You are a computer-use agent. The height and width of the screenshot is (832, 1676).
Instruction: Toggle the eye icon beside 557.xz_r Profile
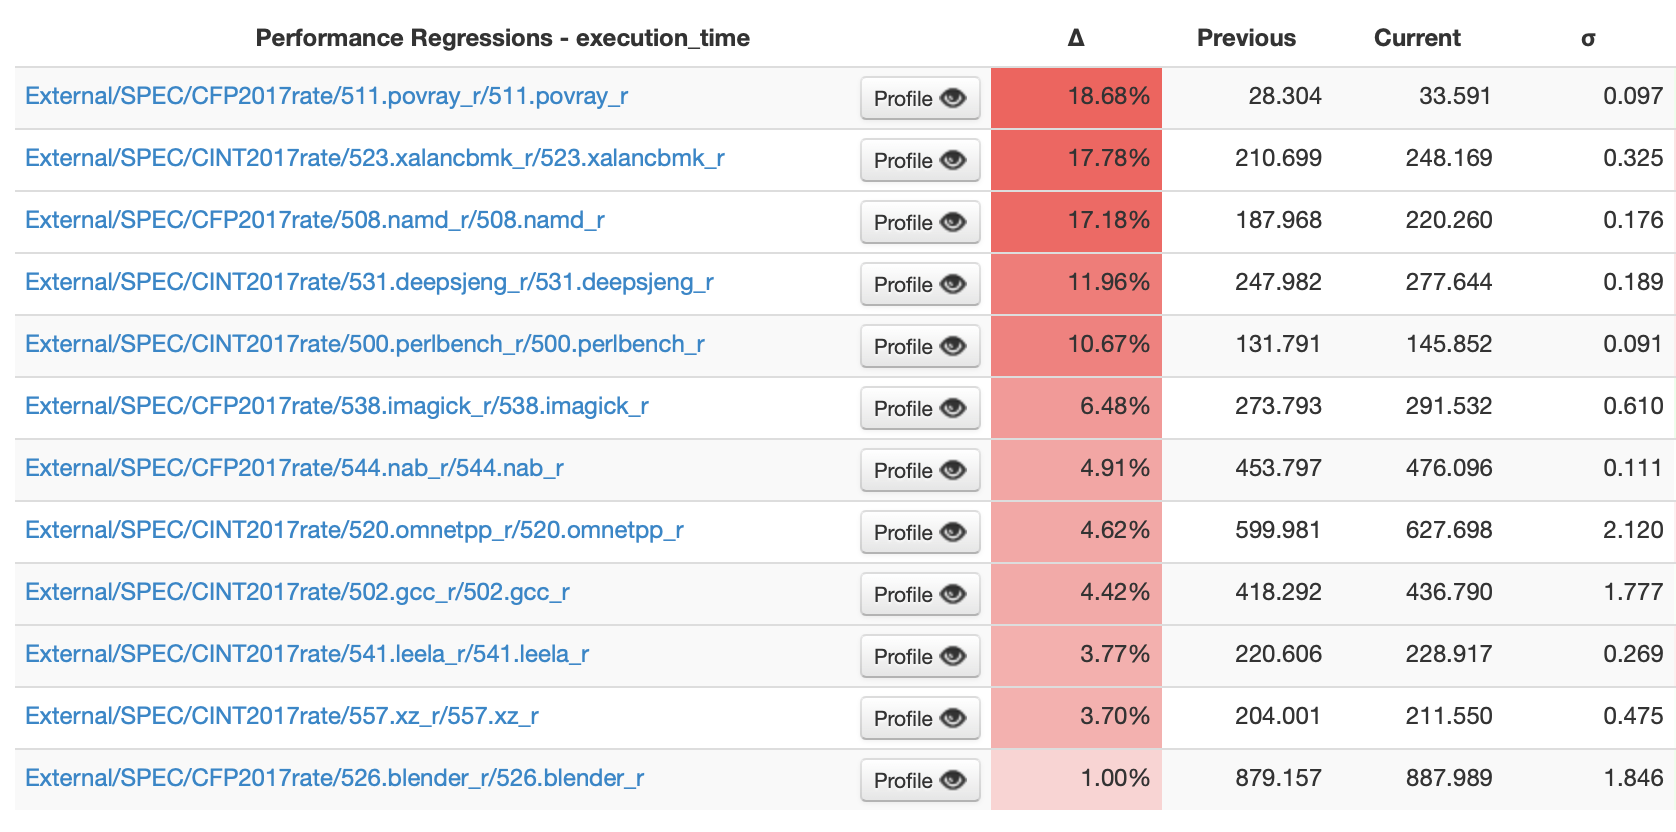click(952, 718)
